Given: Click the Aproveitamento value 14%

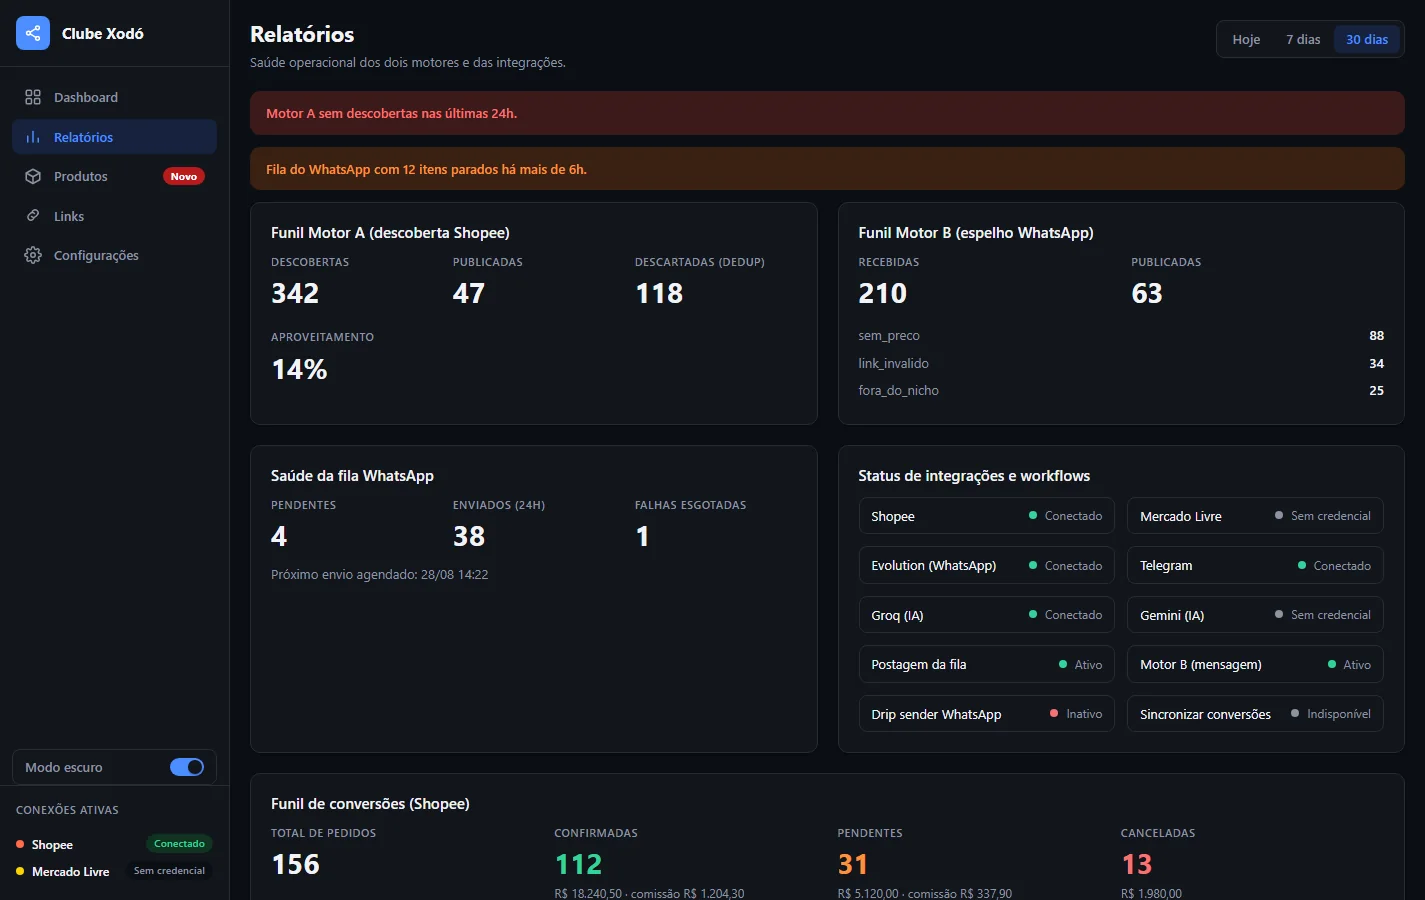Looking at the screenshot, I should [x=299, y=369].
